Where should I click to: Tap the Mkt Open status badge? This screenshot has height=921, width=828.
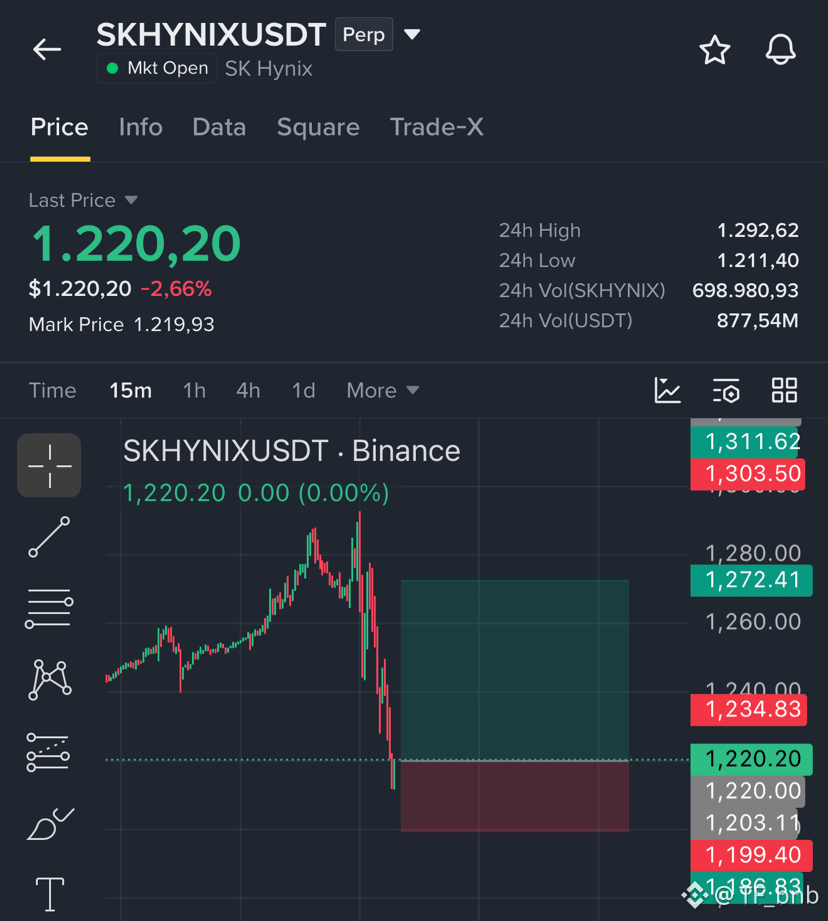coord(157,69)
